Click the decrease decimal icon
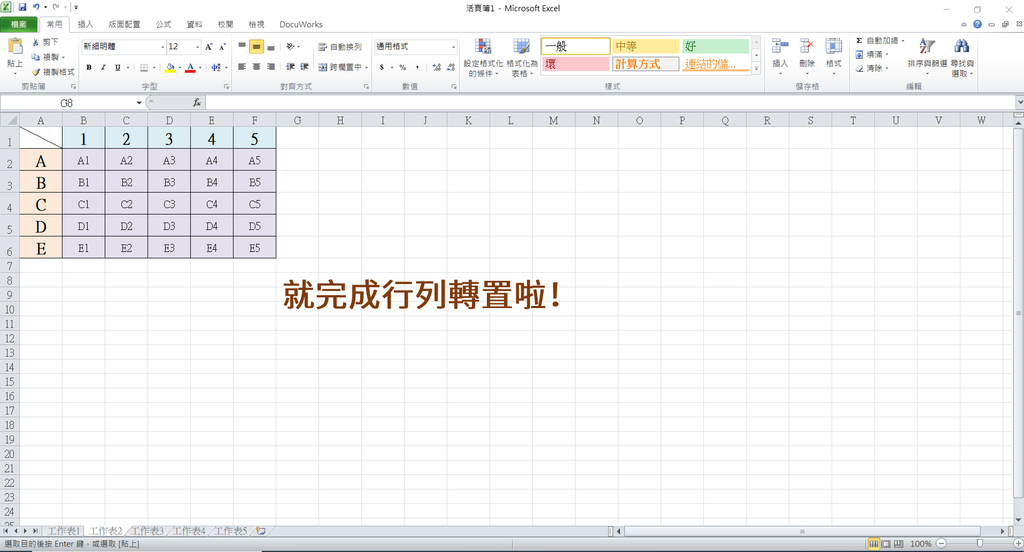The height and width of the screenshot is (552, 1024). (x=451, y=67)
